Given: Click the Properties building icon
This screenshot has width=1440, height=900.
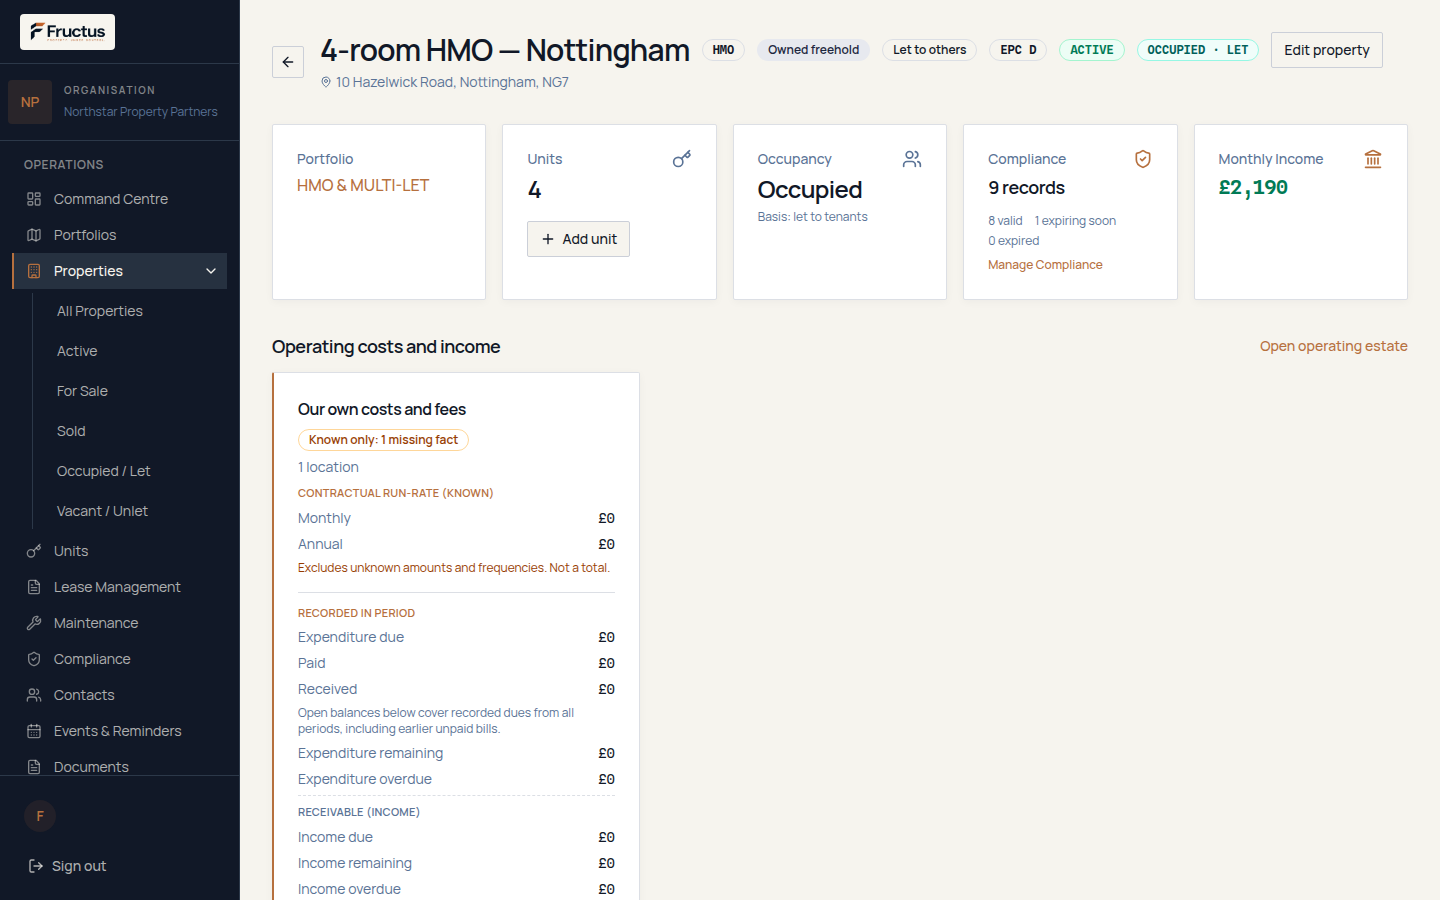Looking at the screenshot, I should 34,271.
